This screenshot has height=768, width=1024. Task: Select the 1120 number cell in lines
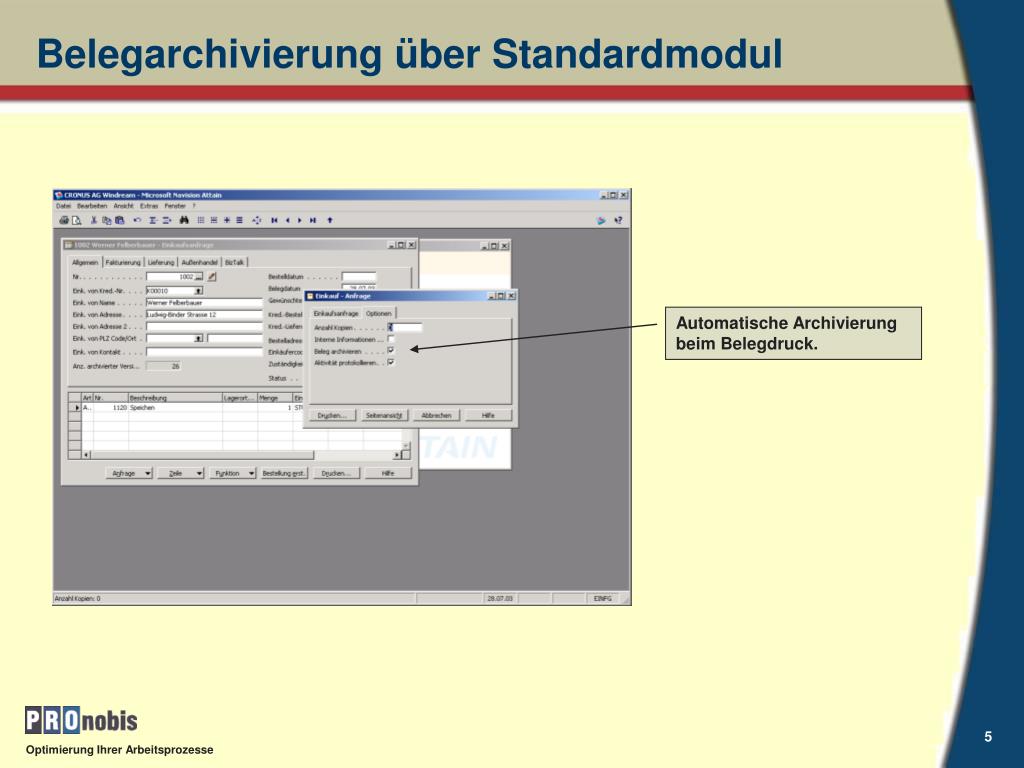(111, 408)
